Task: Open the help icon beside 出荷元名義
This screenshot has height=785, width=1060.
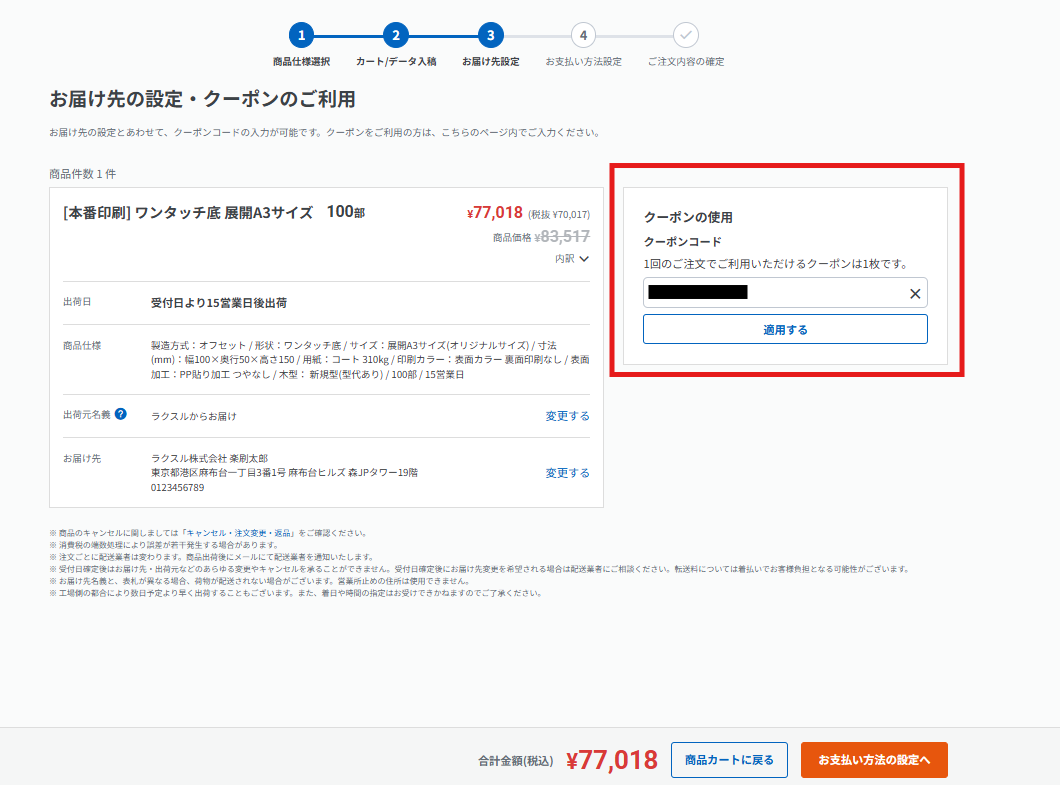Action: pyautogui.click(x=120, y=414)
